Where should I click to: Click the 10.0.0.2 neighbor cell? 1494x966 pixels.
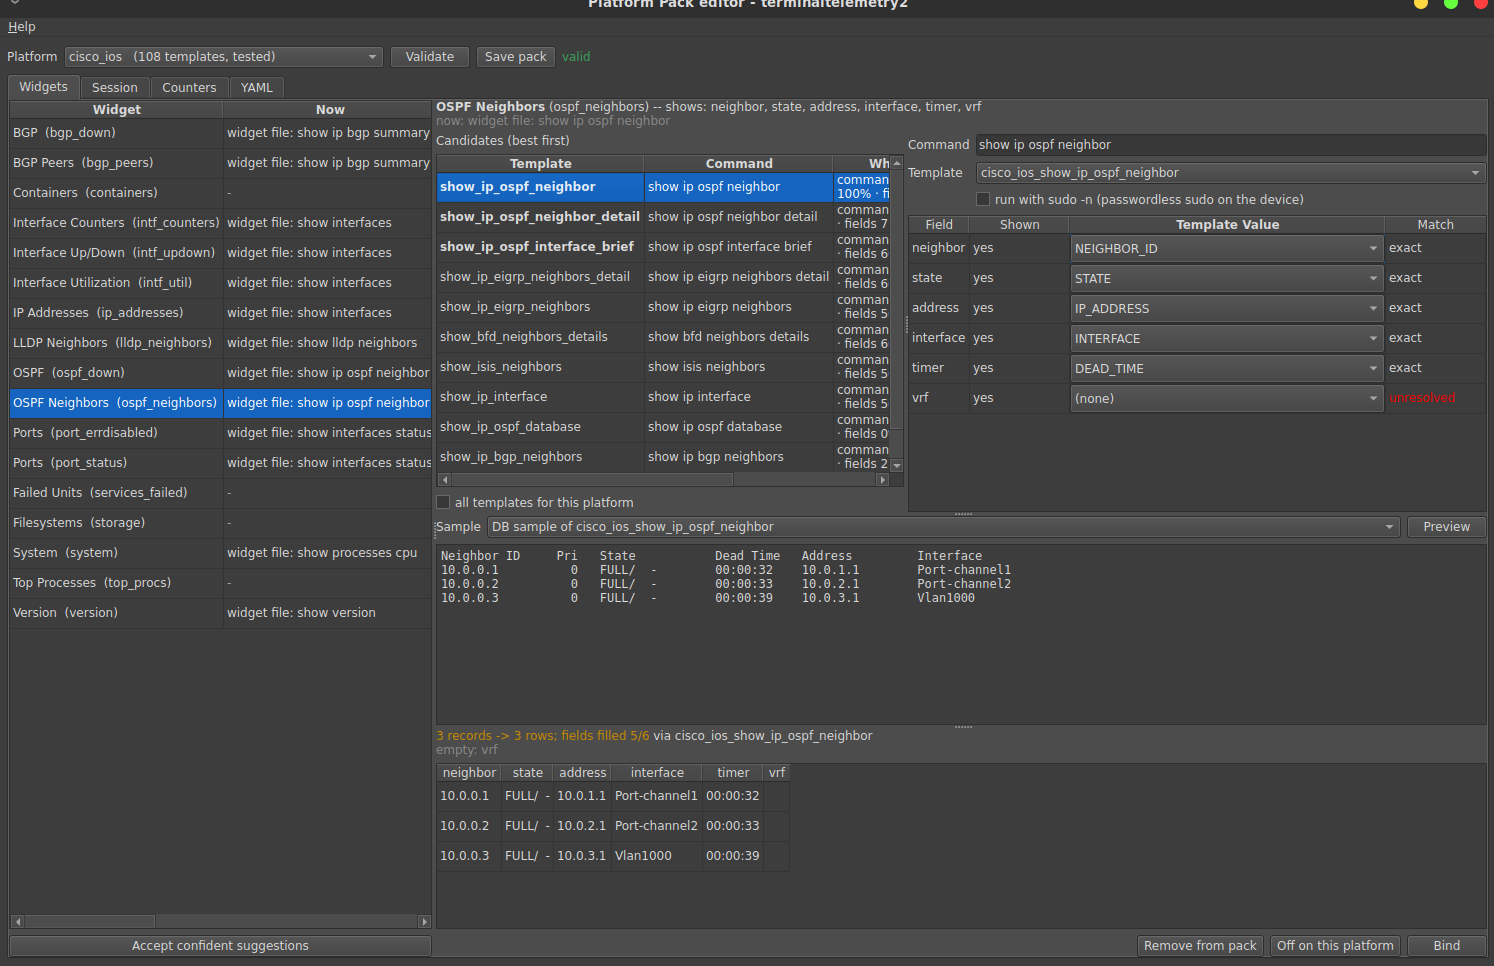[468, 826]
